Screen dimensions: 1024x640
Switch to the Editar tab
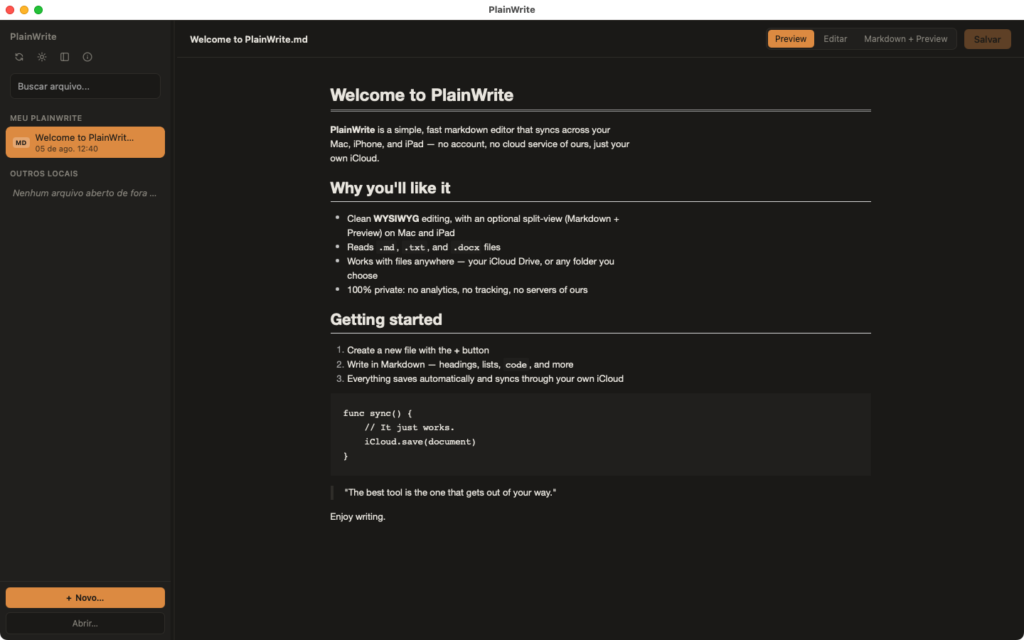(x=835, y=39)
